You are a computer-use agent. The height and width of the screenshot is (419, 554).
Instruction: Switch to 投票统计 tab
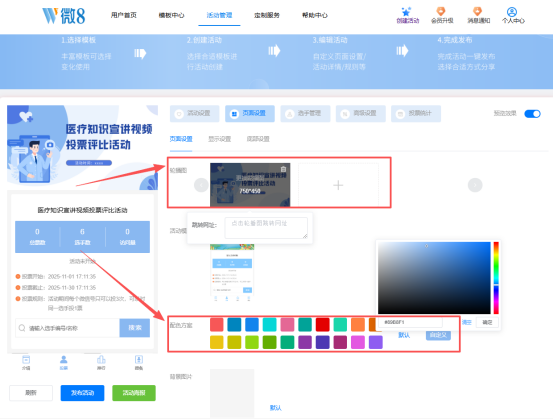tap(416, 113)
